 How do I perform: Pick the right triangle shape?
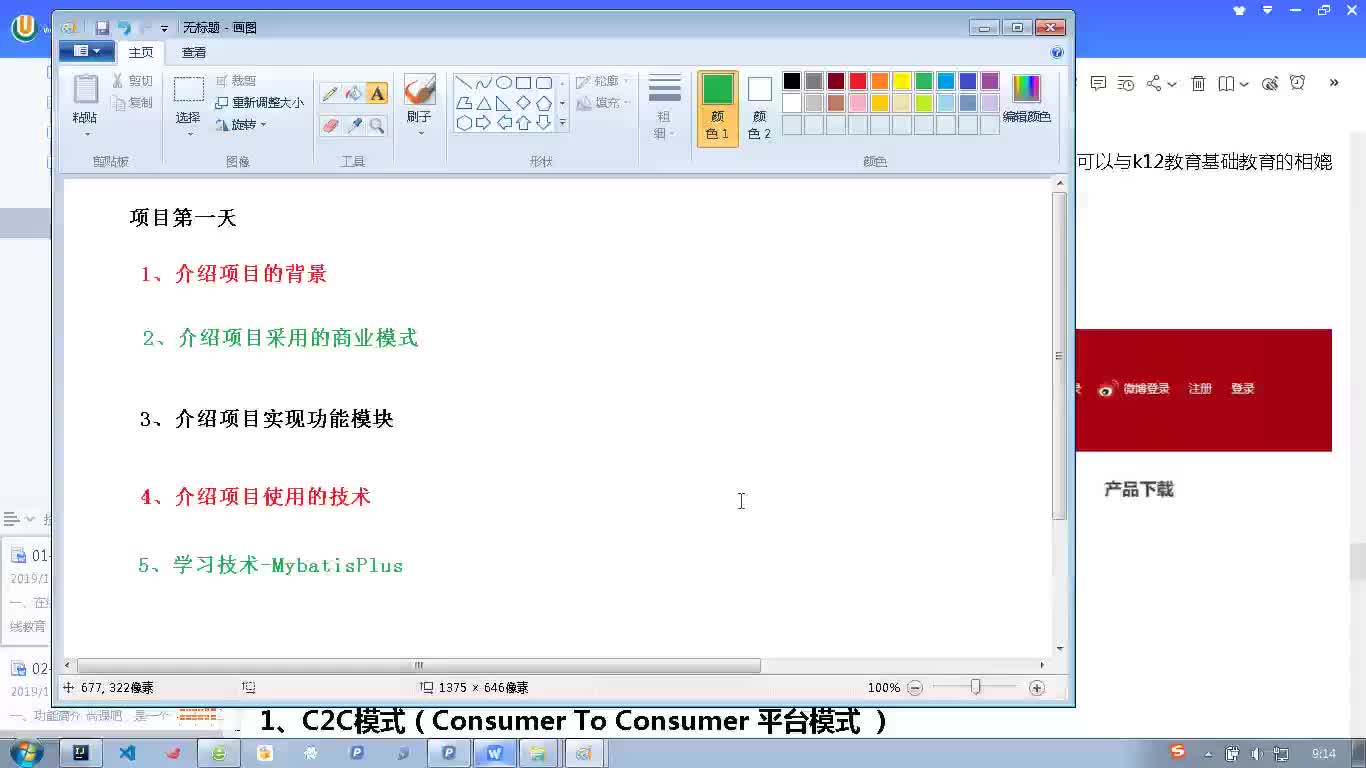click(504, 103)
